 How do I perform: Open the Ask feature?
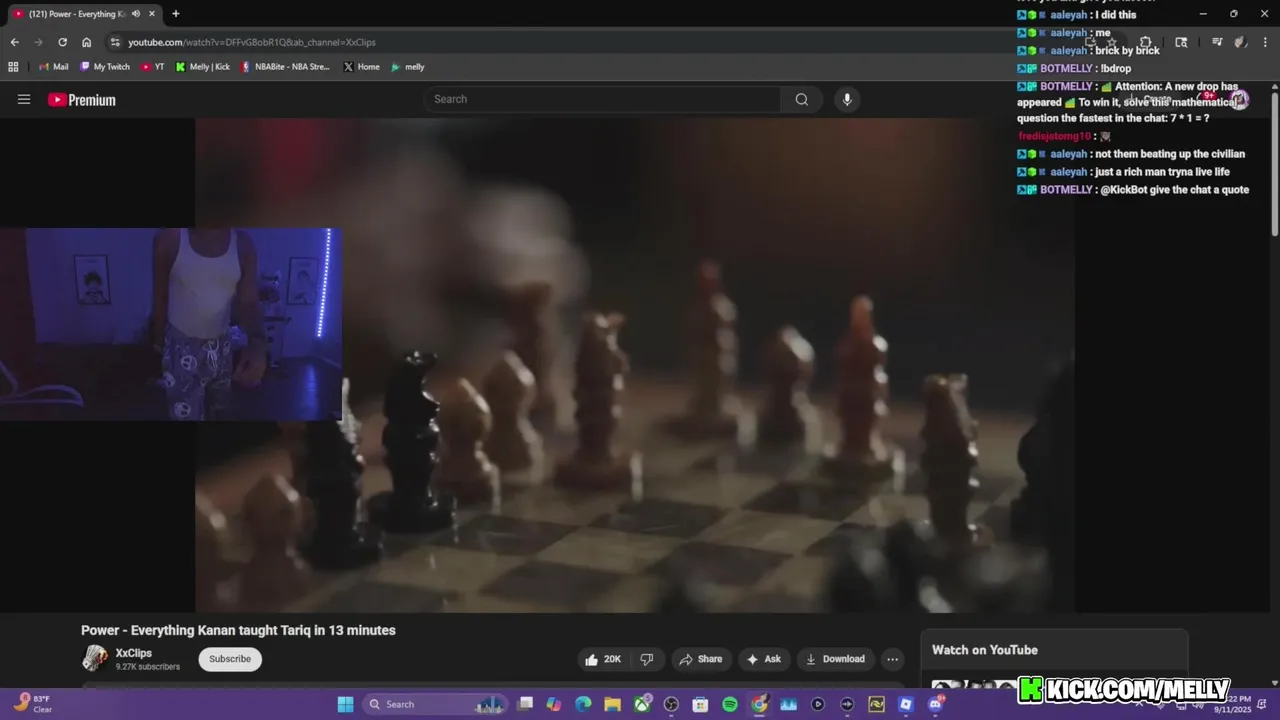(764, 659)
